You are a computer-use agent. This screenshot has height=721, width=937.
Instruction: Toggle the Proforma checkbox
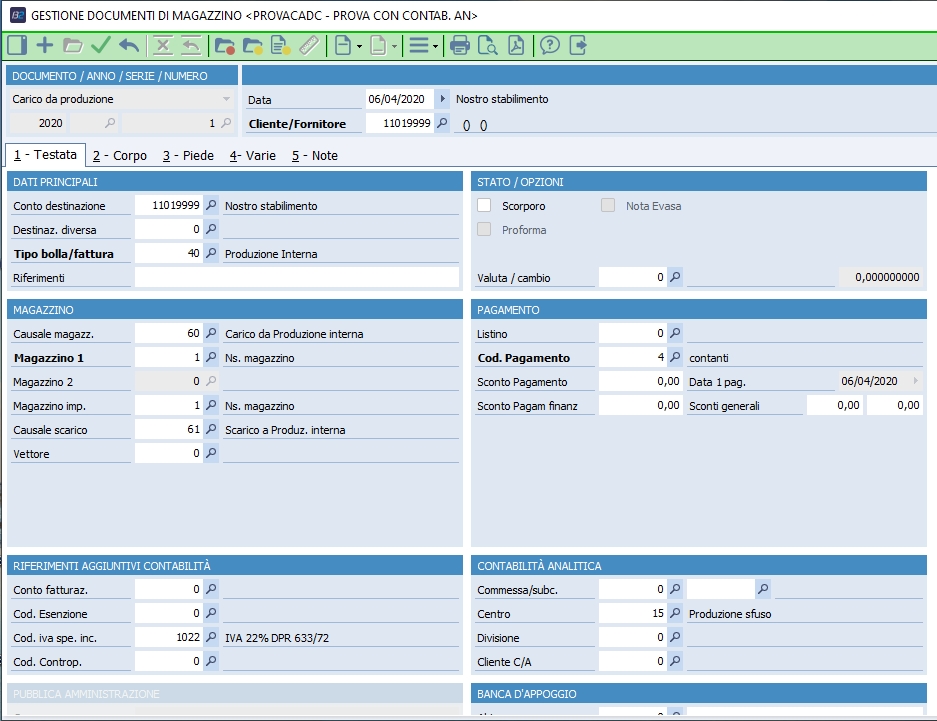pyautogui.click(x=485, y=230)
